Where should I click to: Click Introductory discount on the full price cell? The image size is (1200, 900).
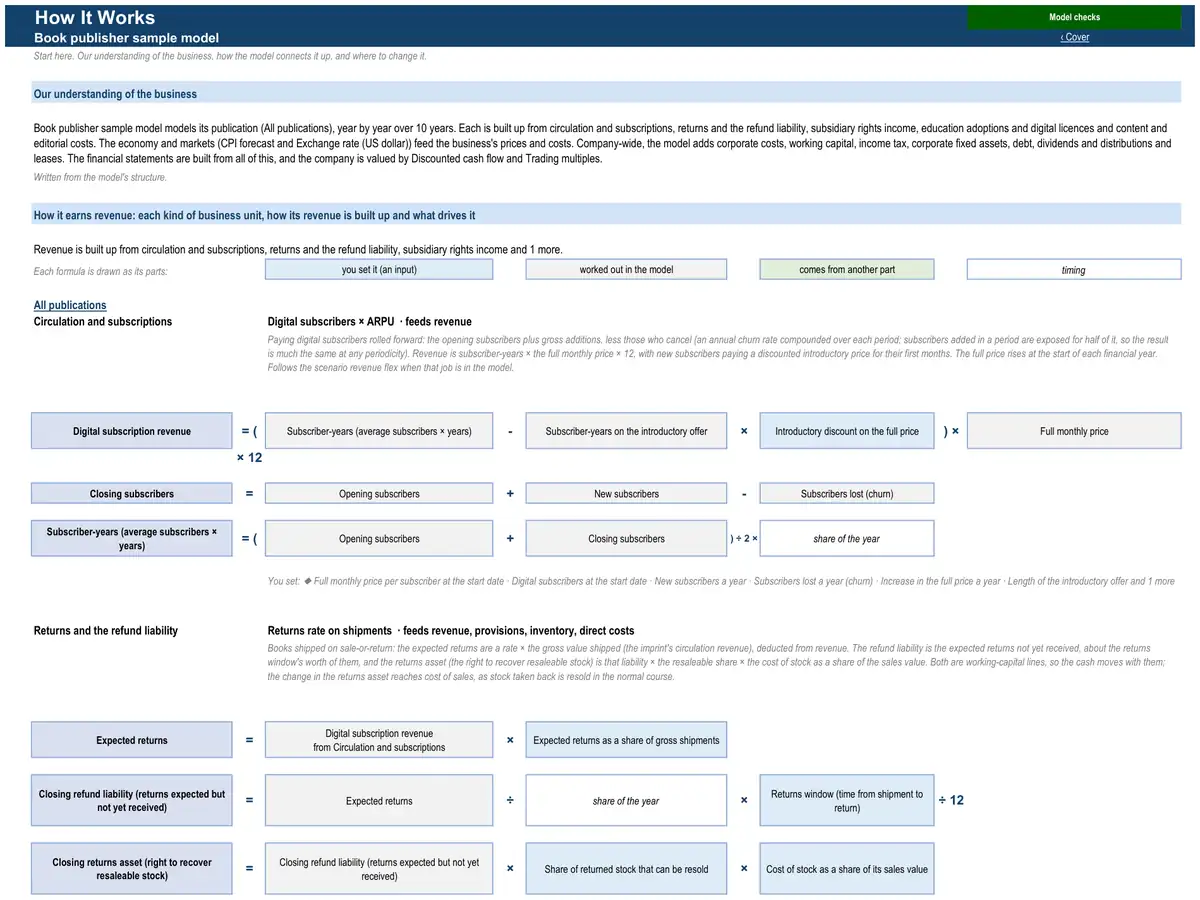(847, 431)
